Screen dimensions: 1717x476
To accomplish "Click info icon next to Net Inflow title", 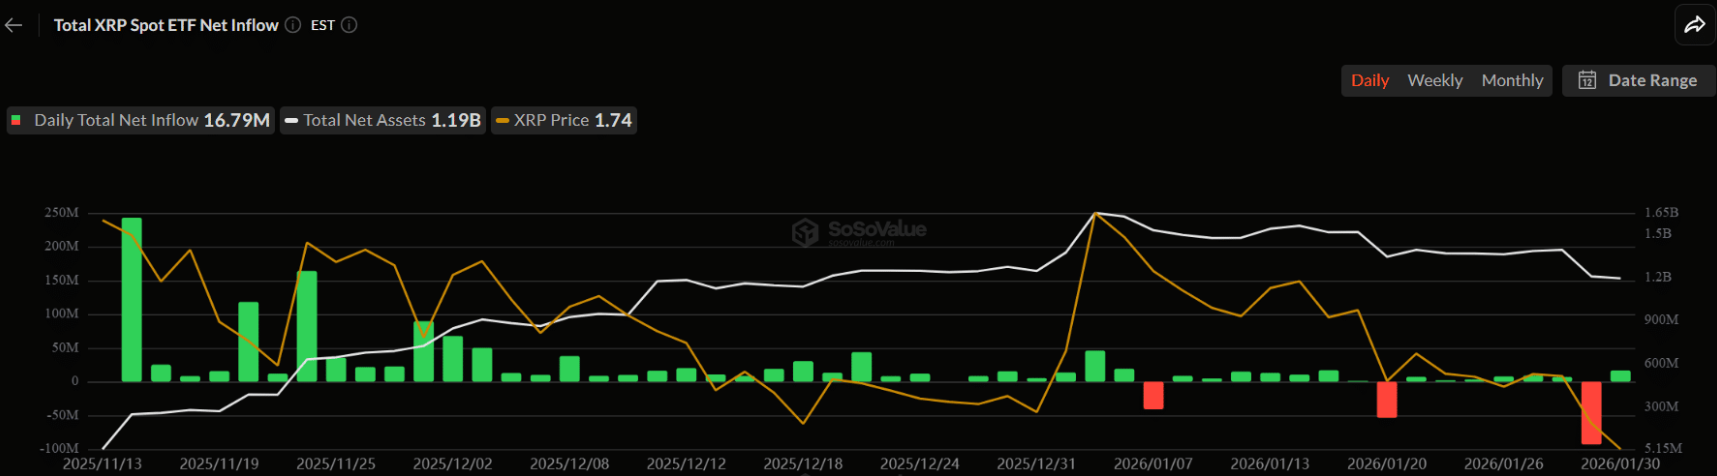I will coord(293,25).
